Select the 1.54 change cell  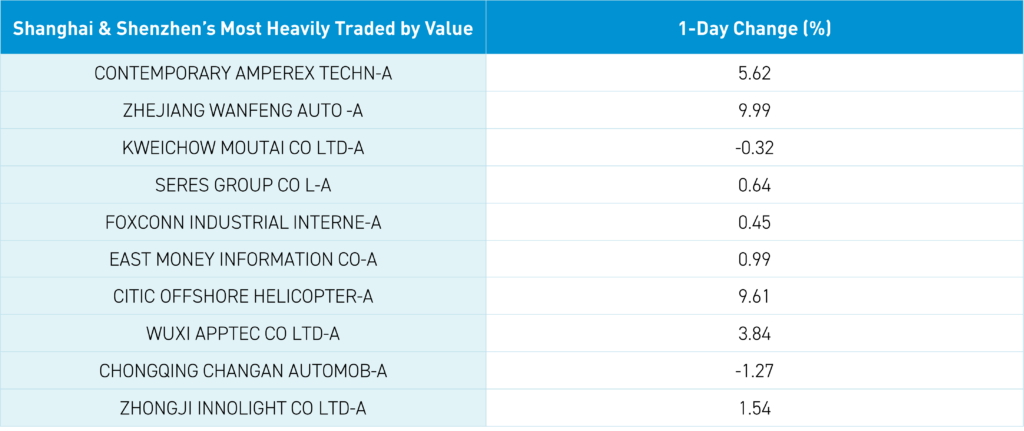point(754,408)
